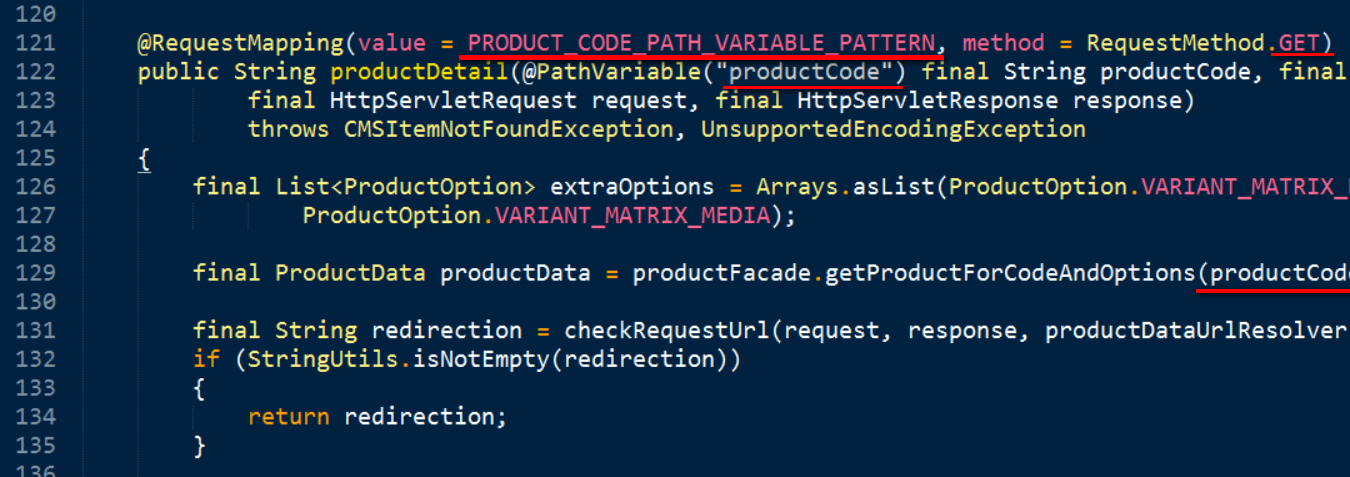The image size is (1350, 477).
Task: Click UnsupportedEncodingException in throws clause
Action: [892, 129]
